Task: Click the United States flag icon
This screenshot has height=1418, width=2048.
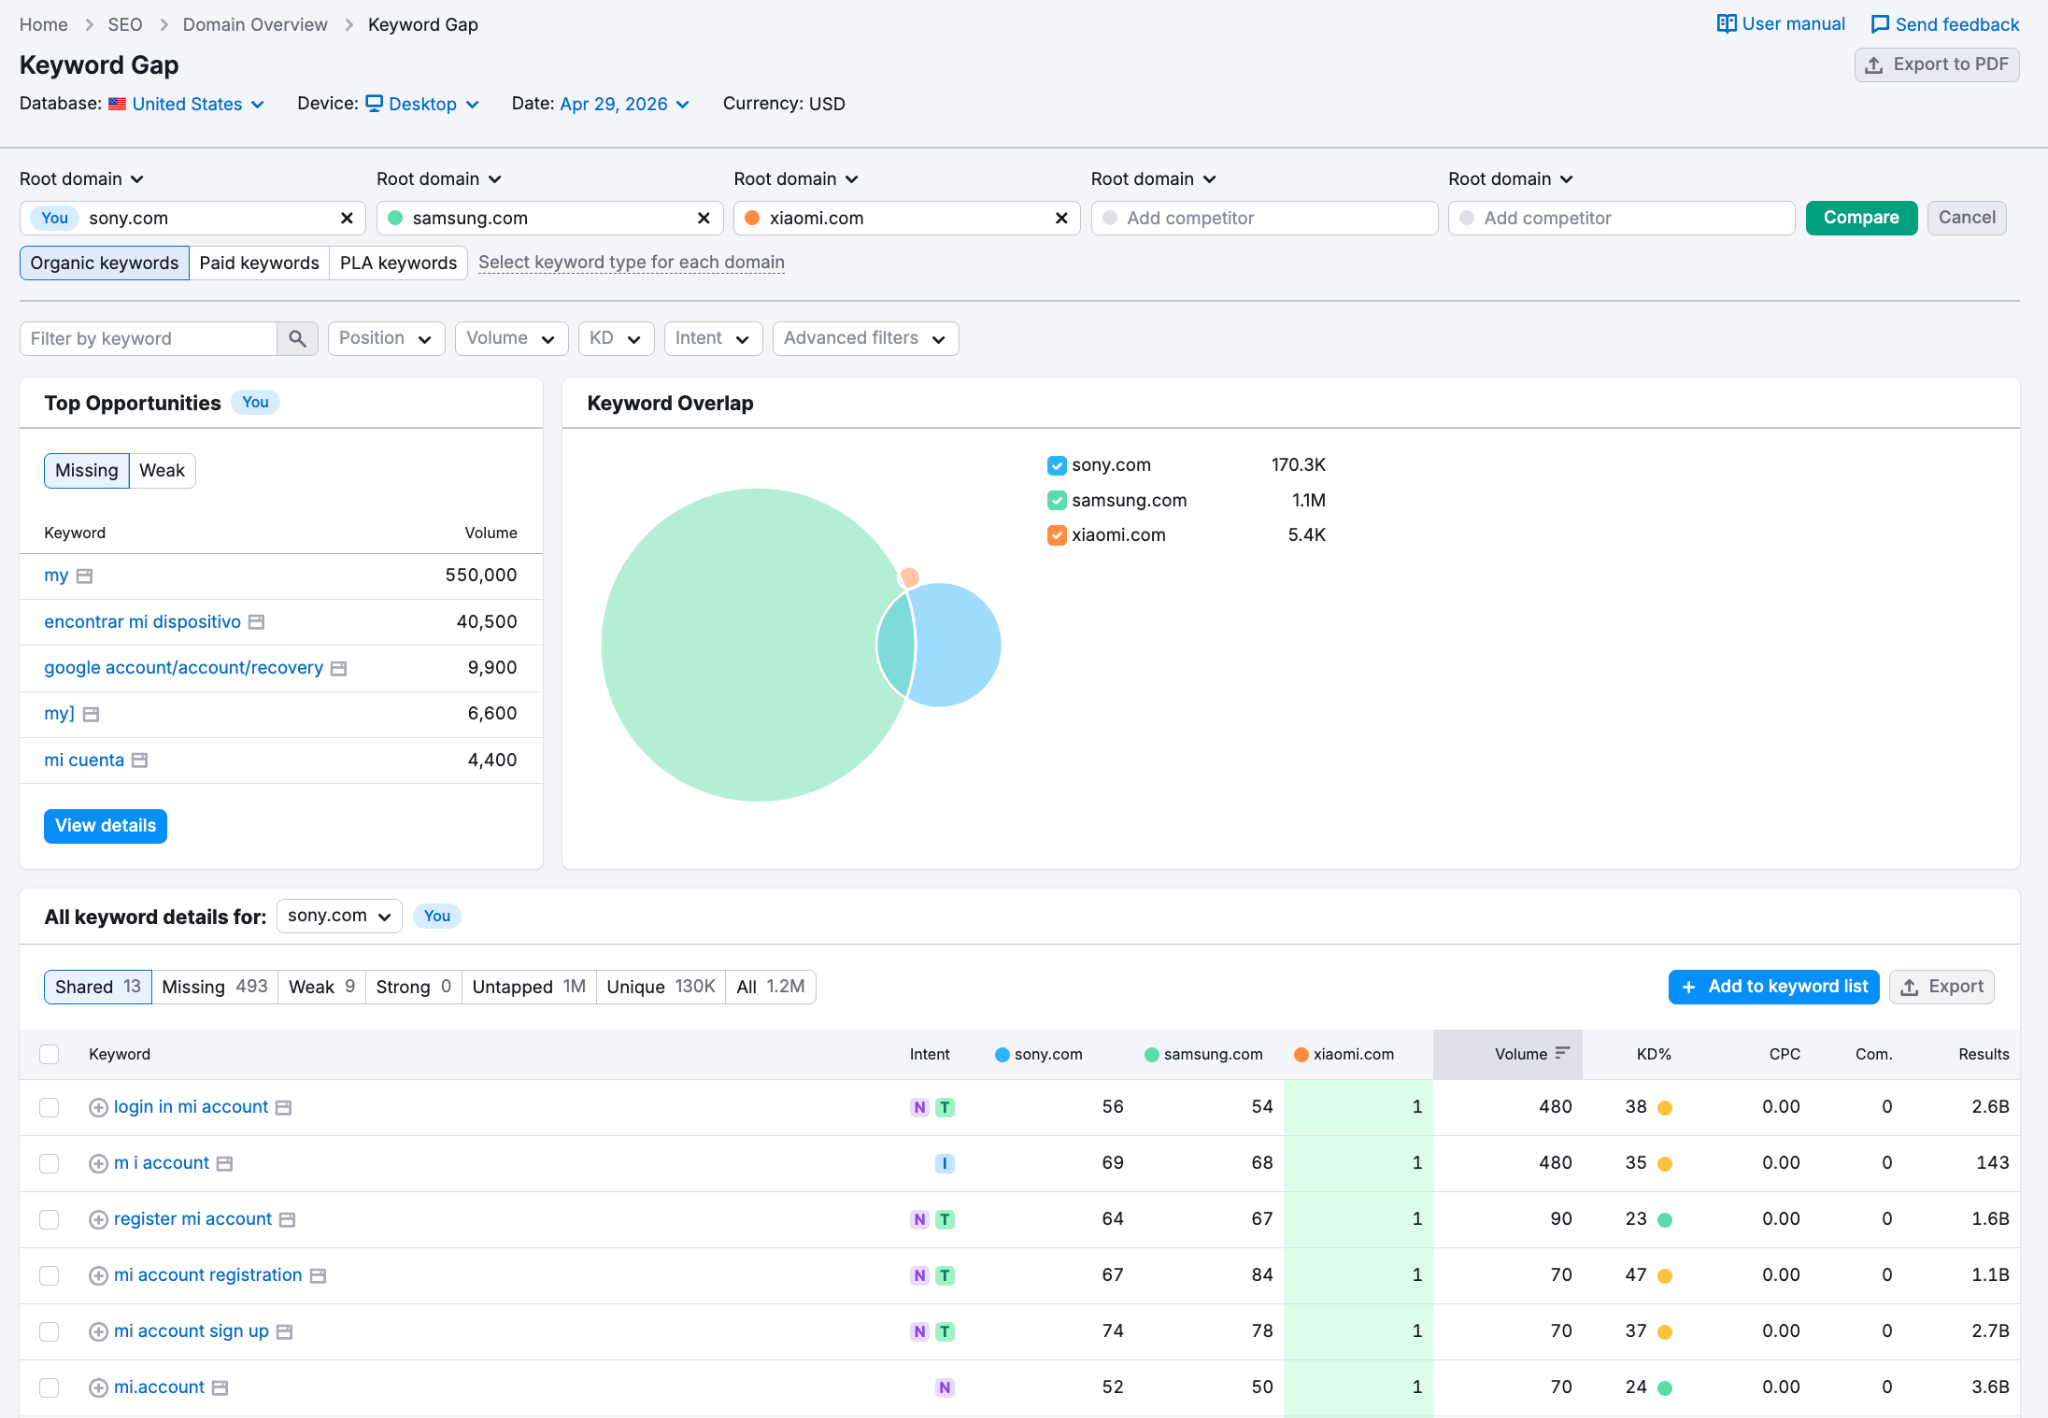Action: [117, 104]
